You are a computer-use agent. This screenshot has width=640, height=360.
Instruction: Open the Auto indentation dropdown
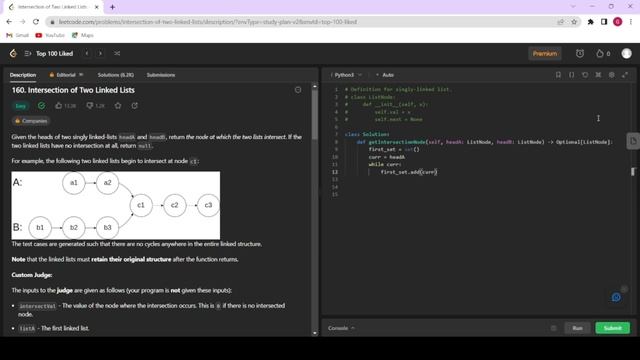tap(385, 75)
